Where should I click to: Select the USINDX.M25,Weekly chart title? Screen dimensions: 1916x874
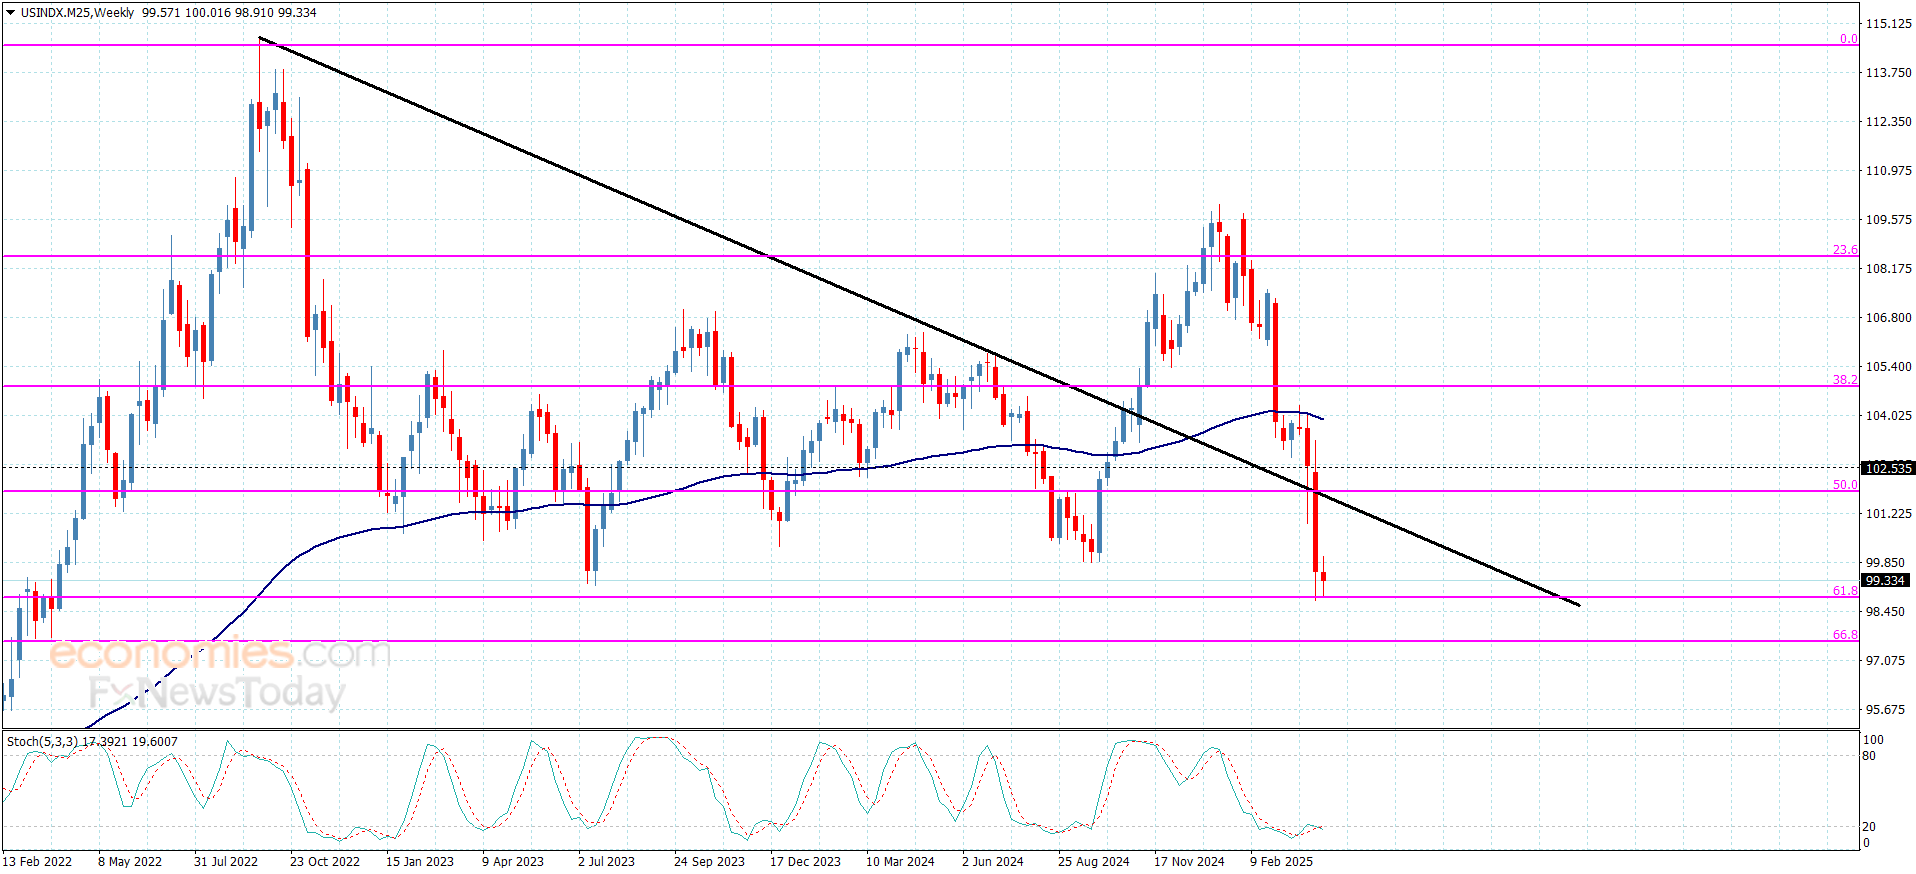point(77,13)
